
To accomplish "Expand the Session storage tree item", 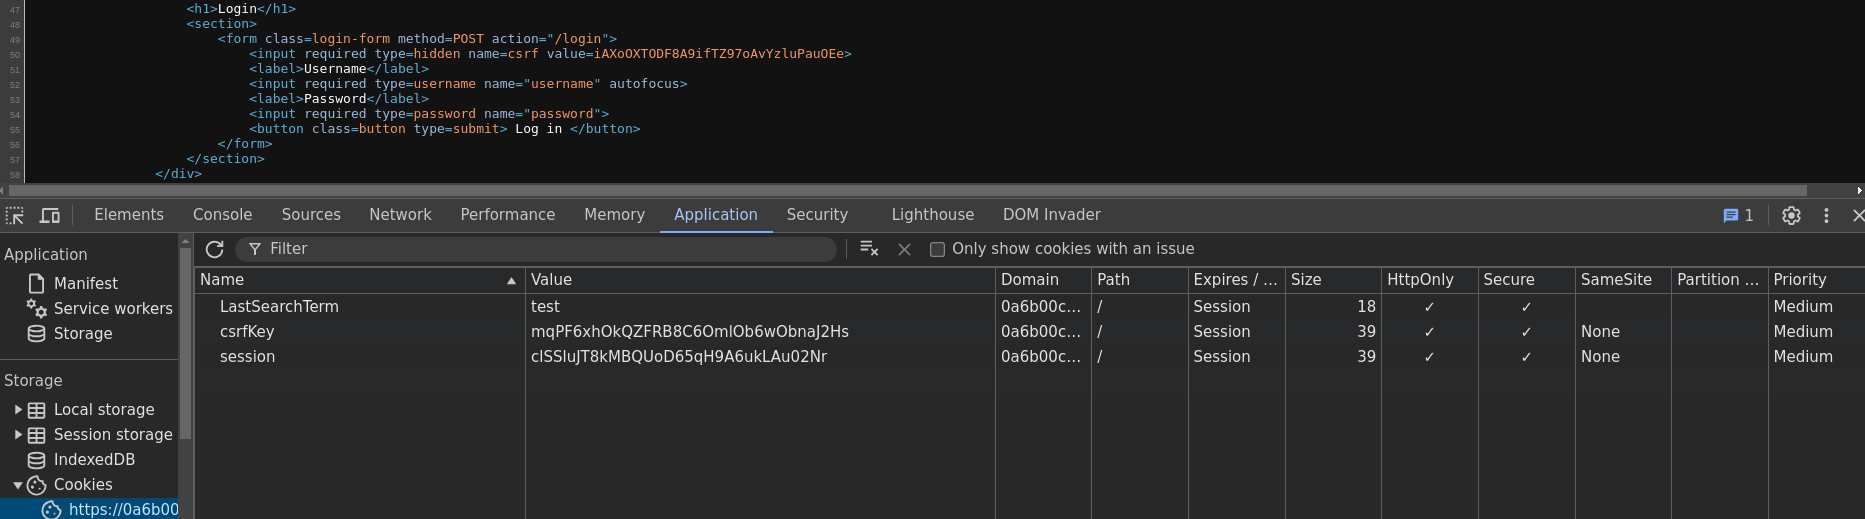I will tap(18, 435).
